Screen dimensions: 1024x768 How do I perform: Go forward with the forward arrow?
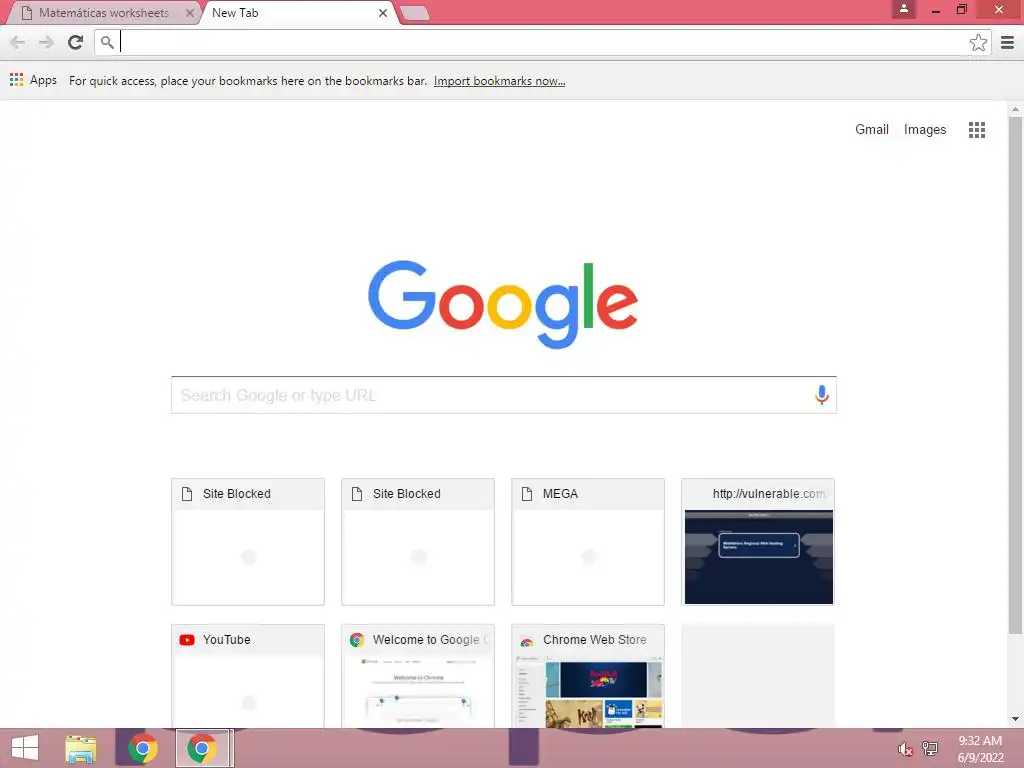pos(46,42)
